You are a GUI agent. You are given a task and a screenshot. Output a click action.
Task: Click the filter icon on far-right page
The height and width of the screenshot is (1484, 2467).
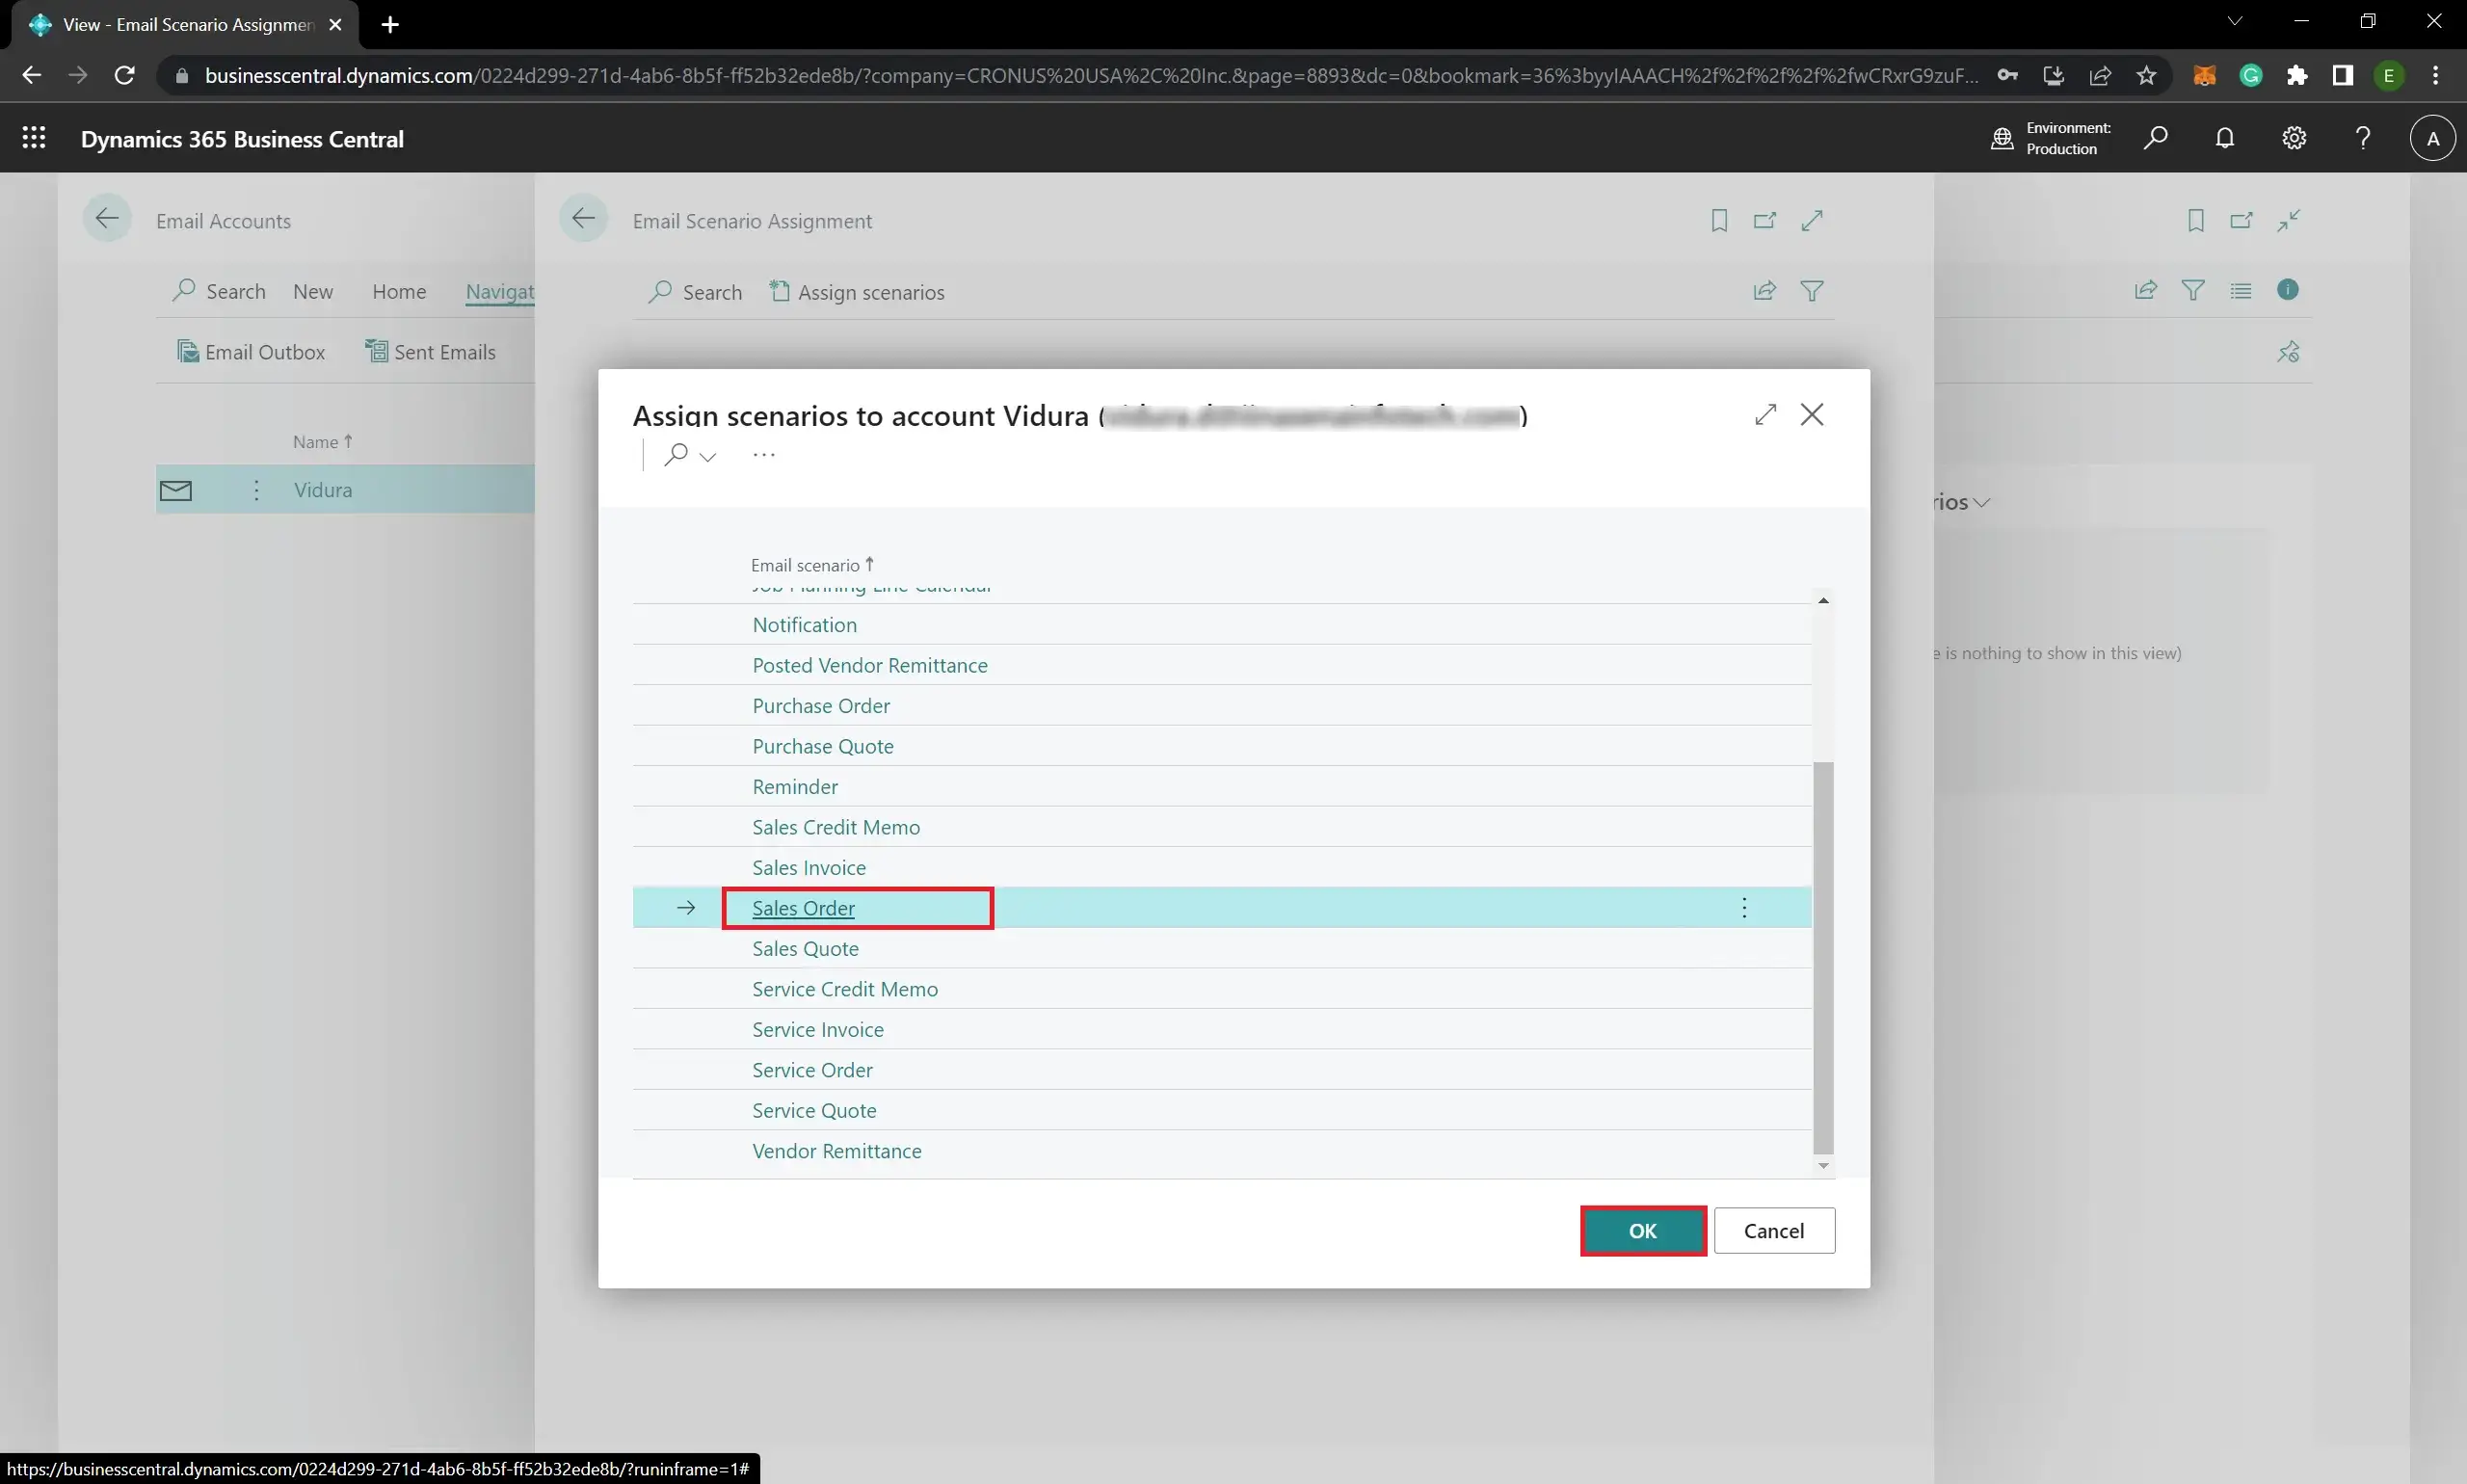click(2193, 290)
